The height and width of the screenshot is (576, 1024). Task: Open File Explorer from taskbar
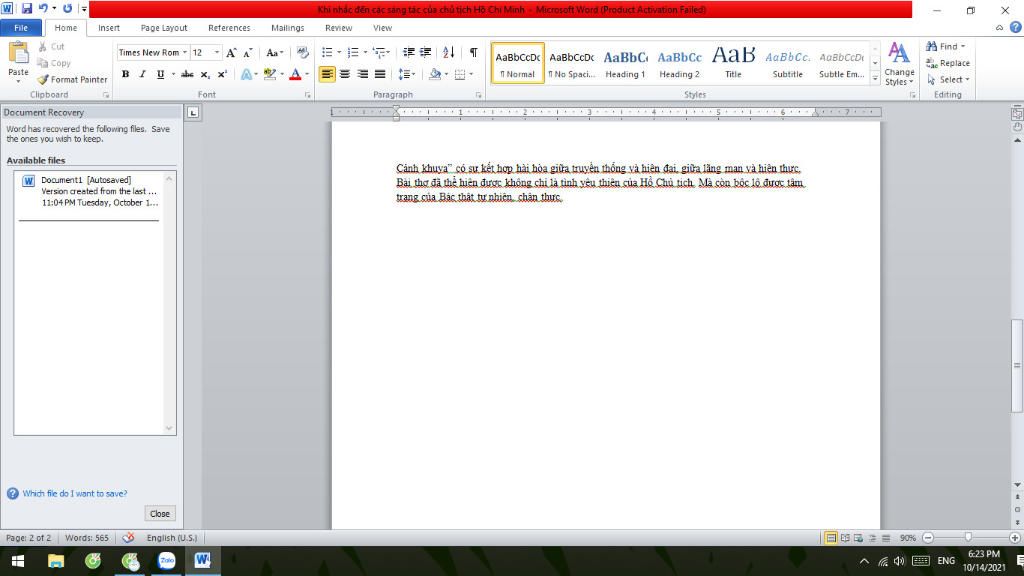(x=56, y=561)
